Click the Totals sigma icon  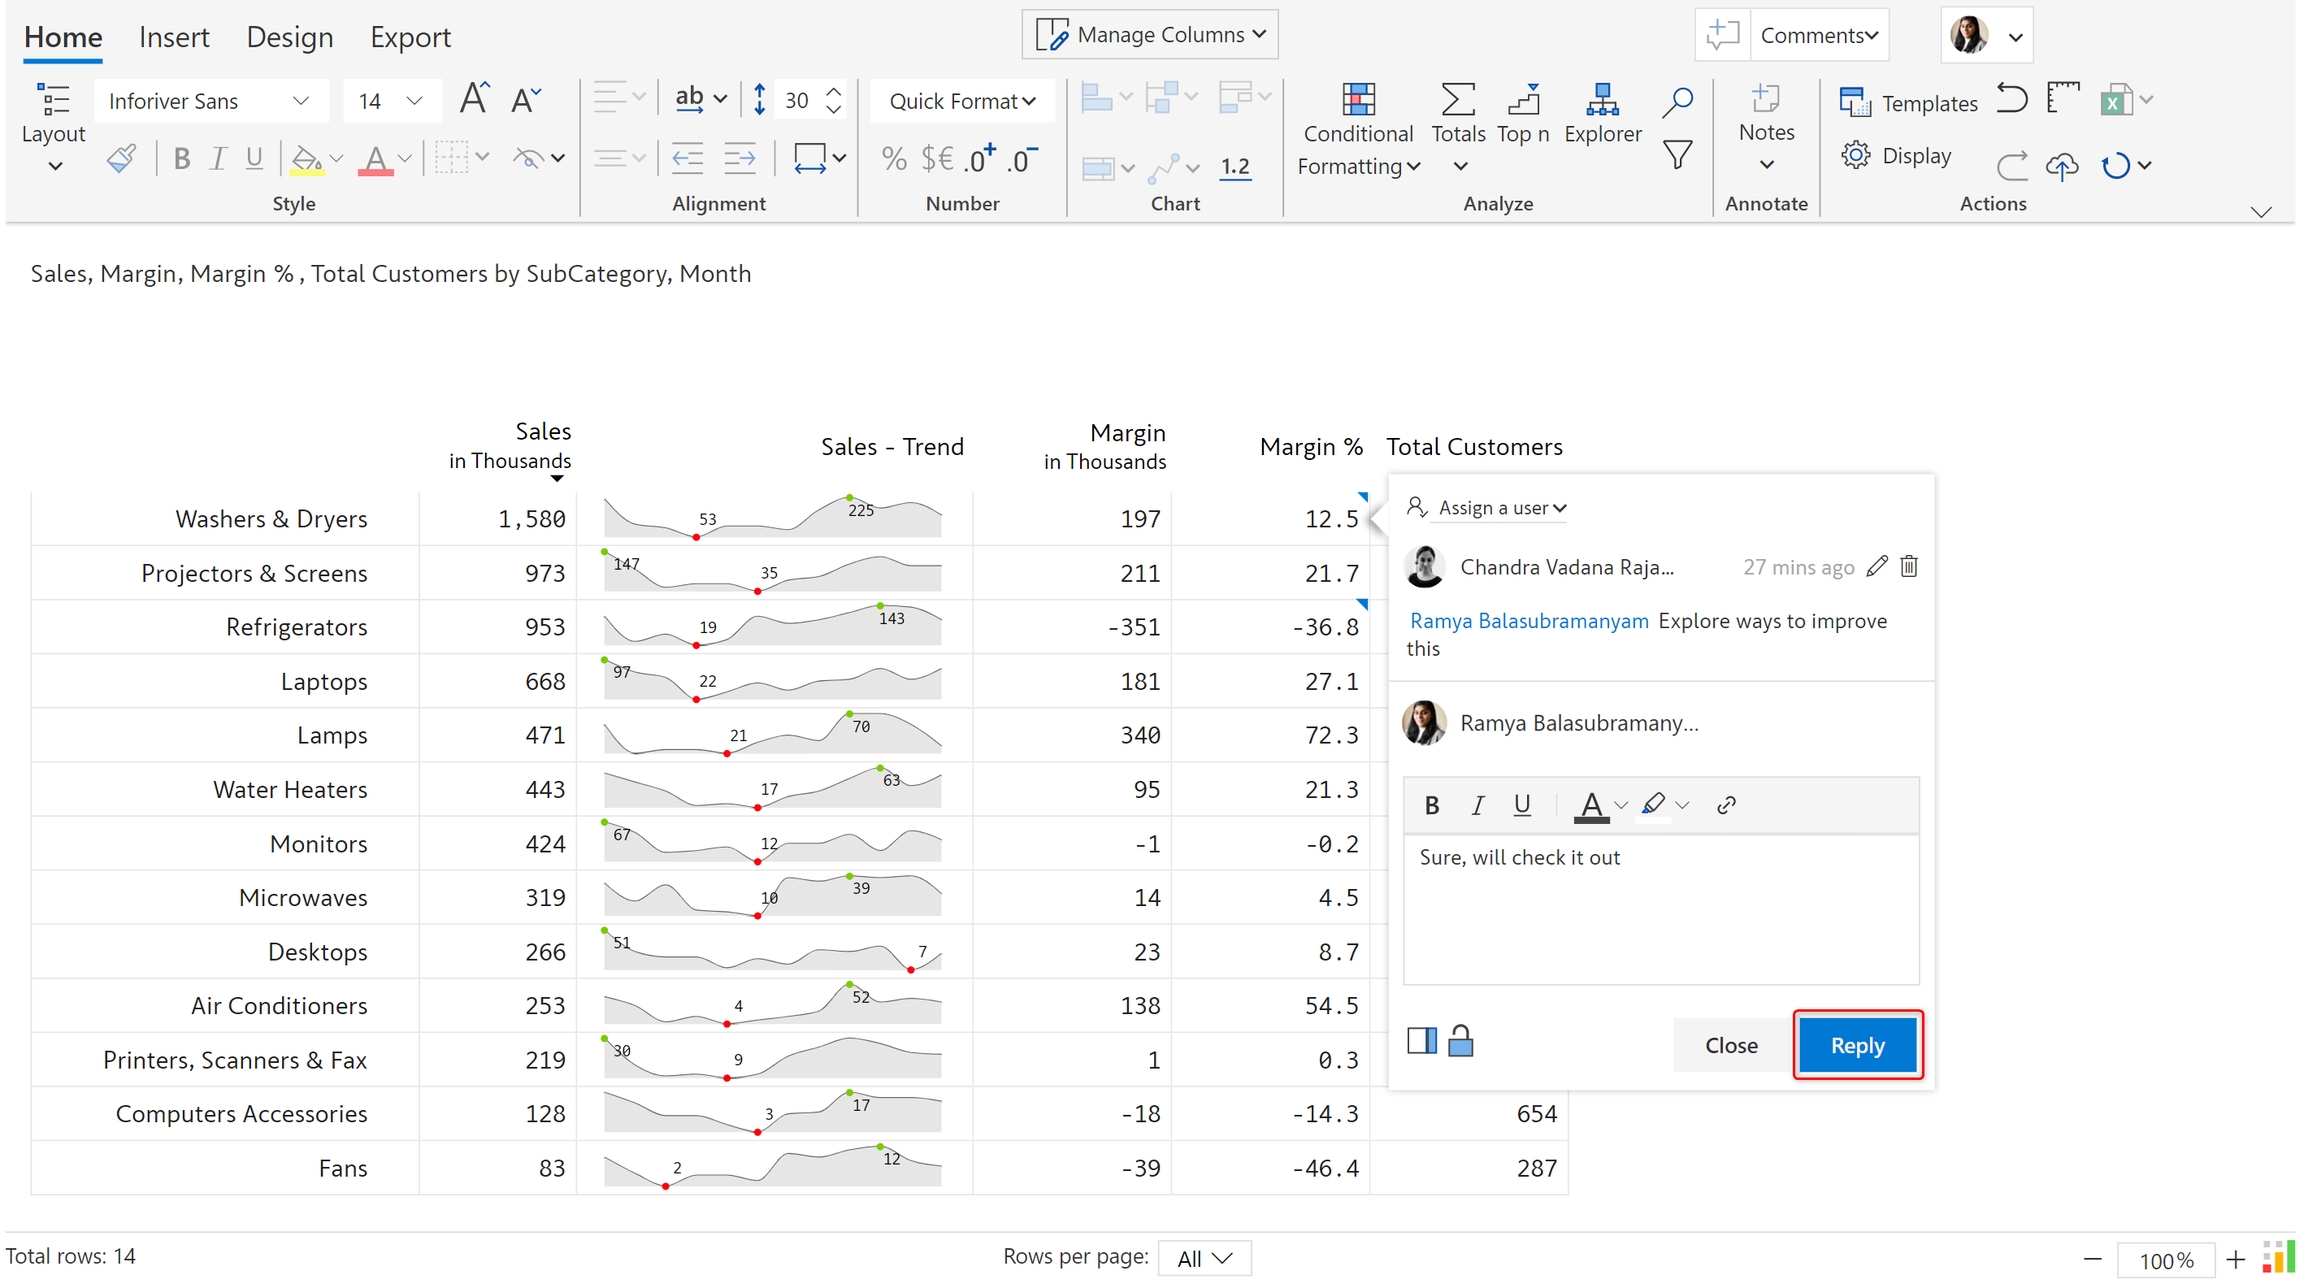tap(1457, 100)
